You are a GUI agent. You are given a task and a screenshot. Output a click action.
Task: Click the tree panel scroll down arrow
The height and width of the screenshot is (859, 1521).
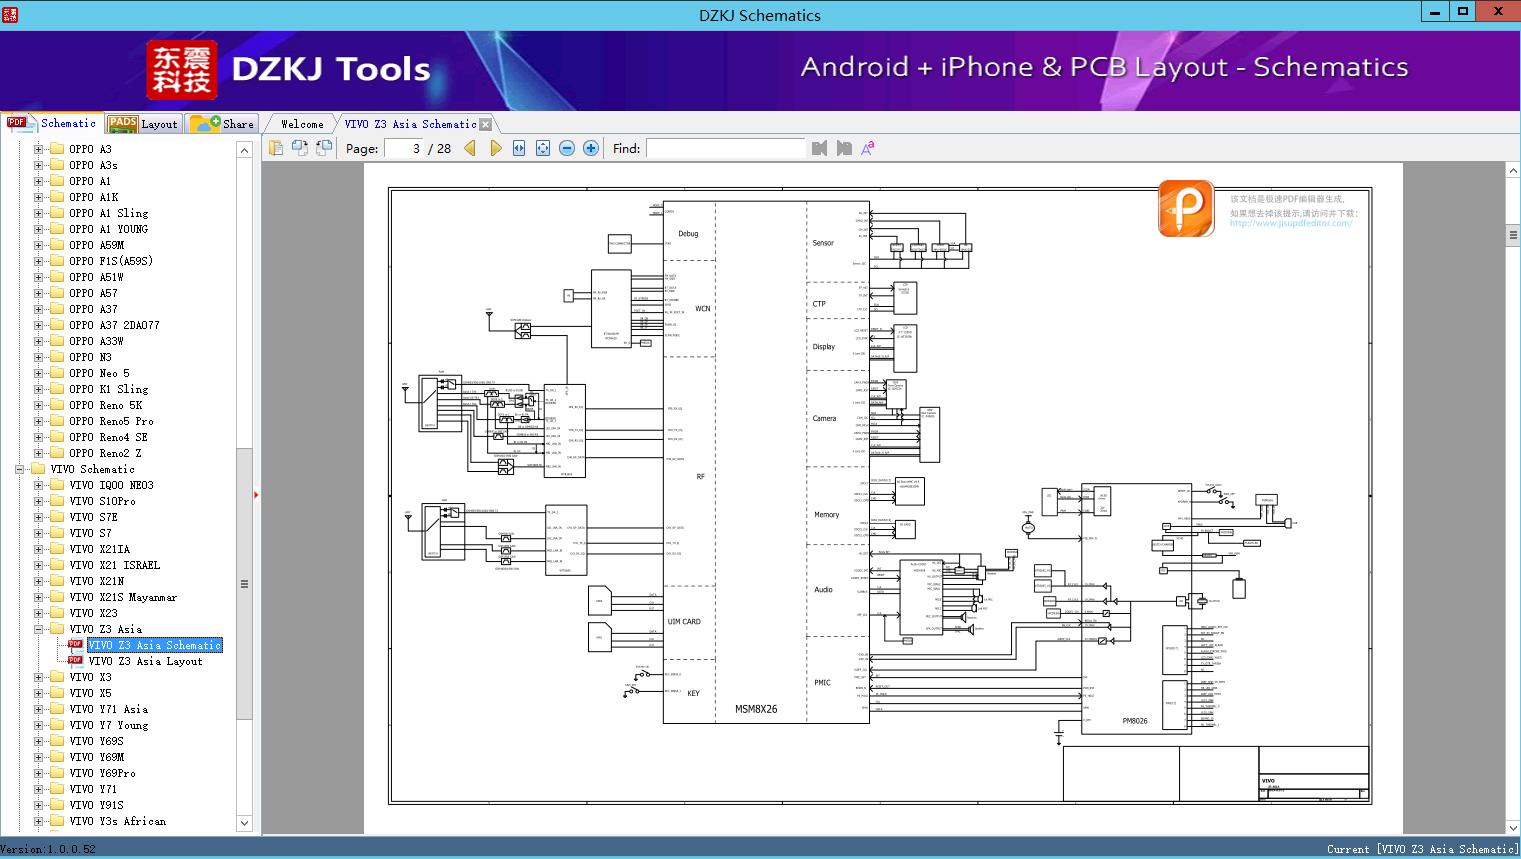pyautogui.click(x=244, y=823)
